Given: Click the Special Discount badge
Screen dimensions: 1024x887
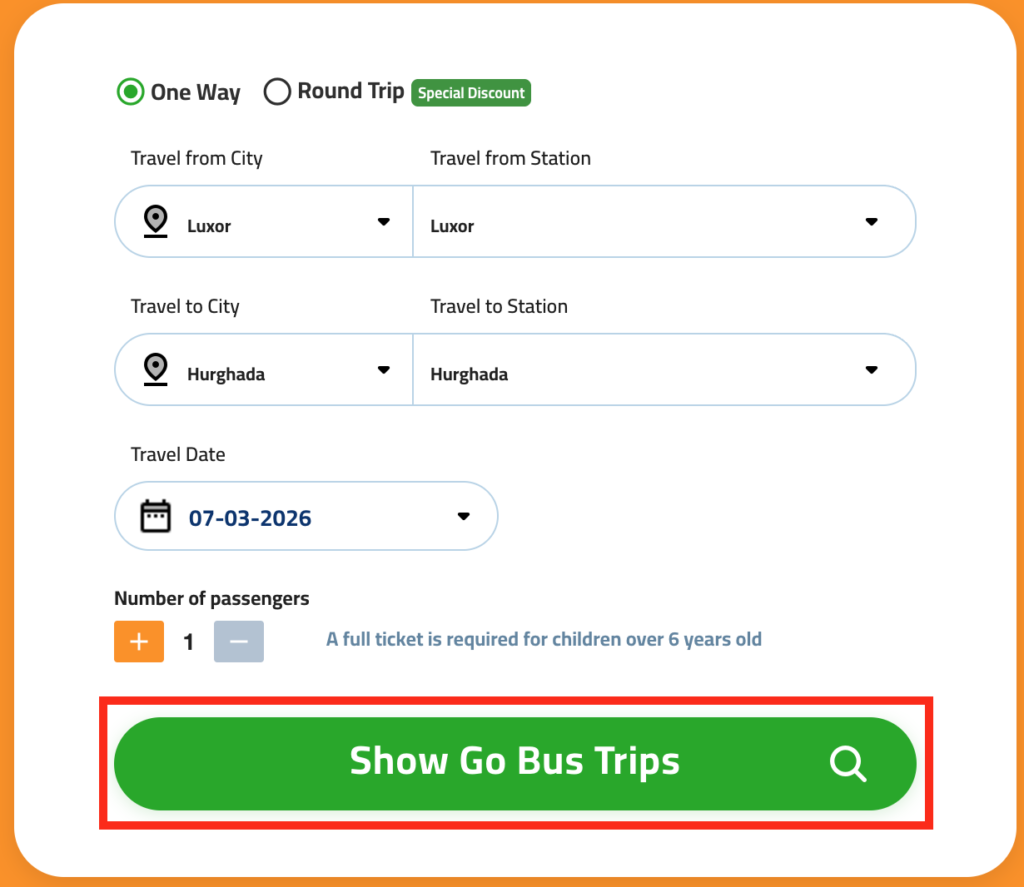Looking at the screenshot, I should tap(471, 93).
